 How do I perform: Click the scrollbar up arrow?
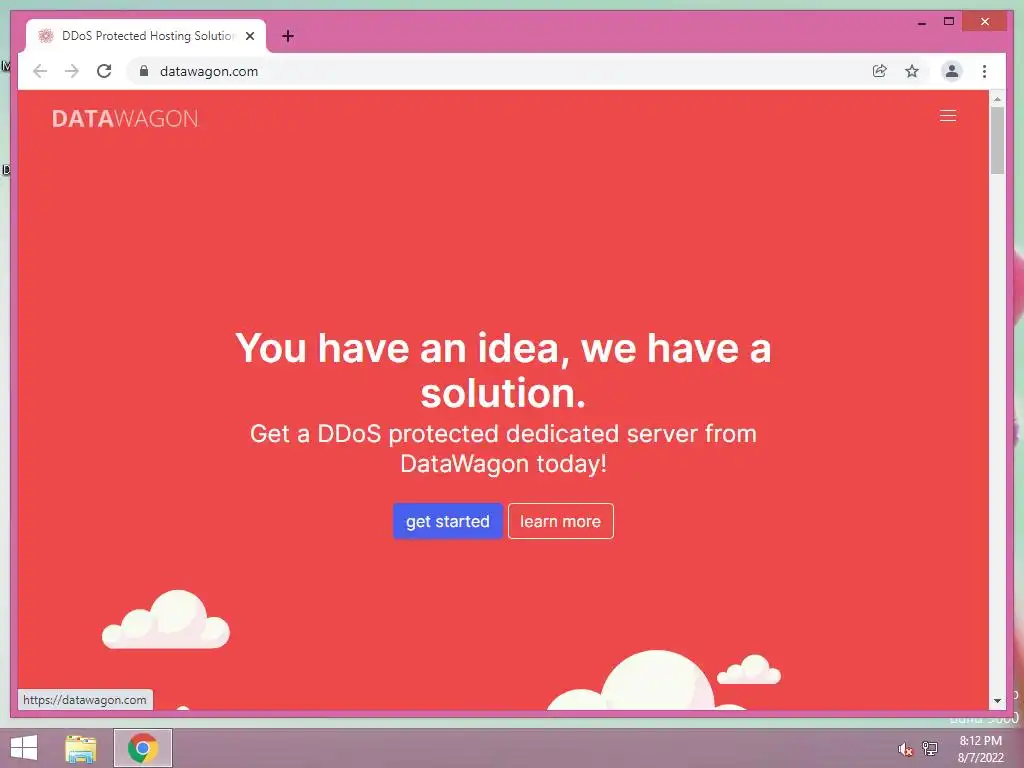tap(997, 99)
